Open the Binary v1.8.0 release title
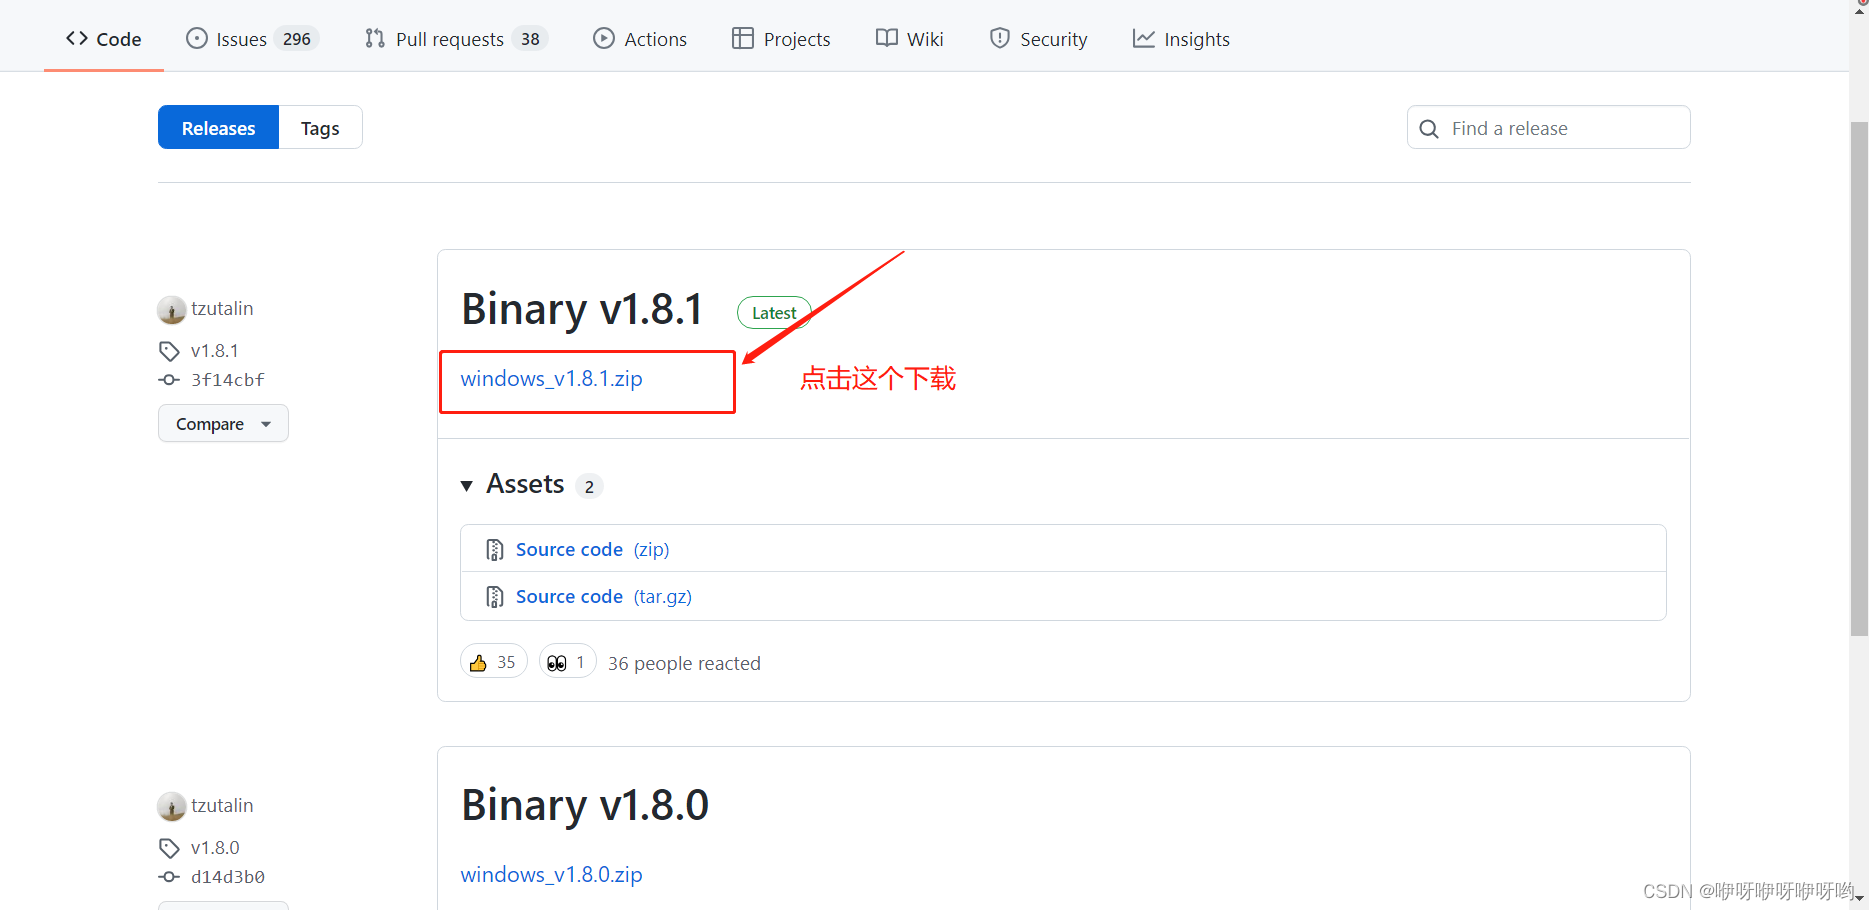 [x=585, y=805]
